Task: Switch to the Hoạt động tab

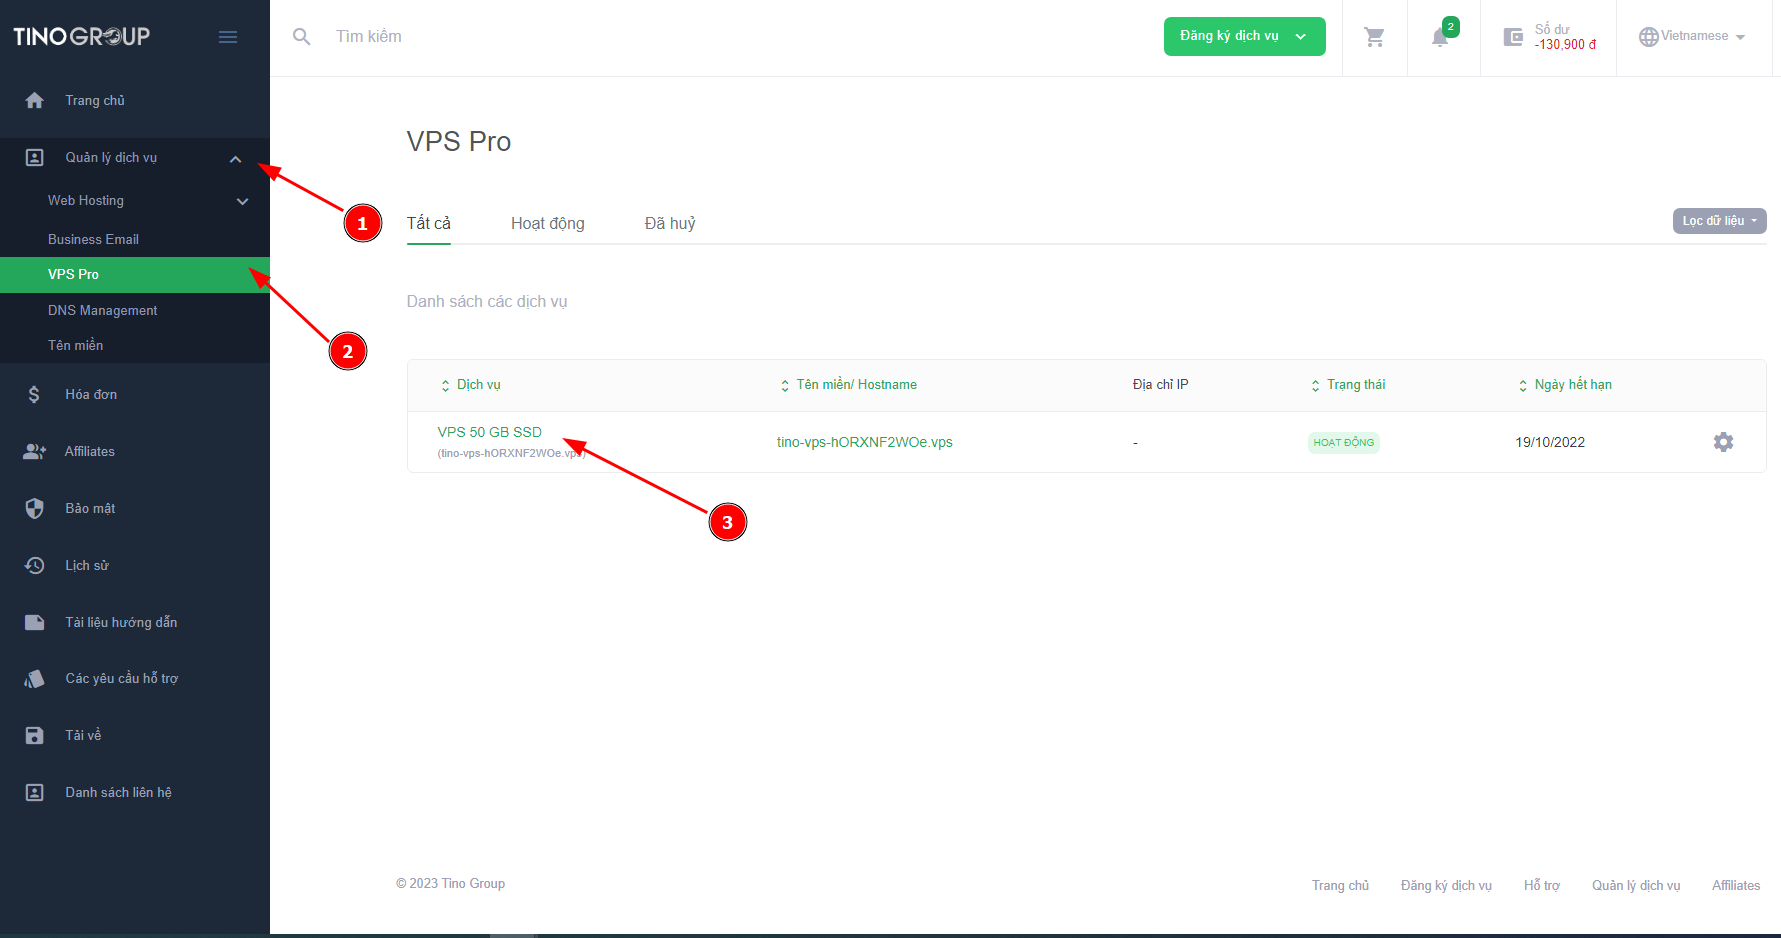Action: pyautogui.click(x=547, y=224)
